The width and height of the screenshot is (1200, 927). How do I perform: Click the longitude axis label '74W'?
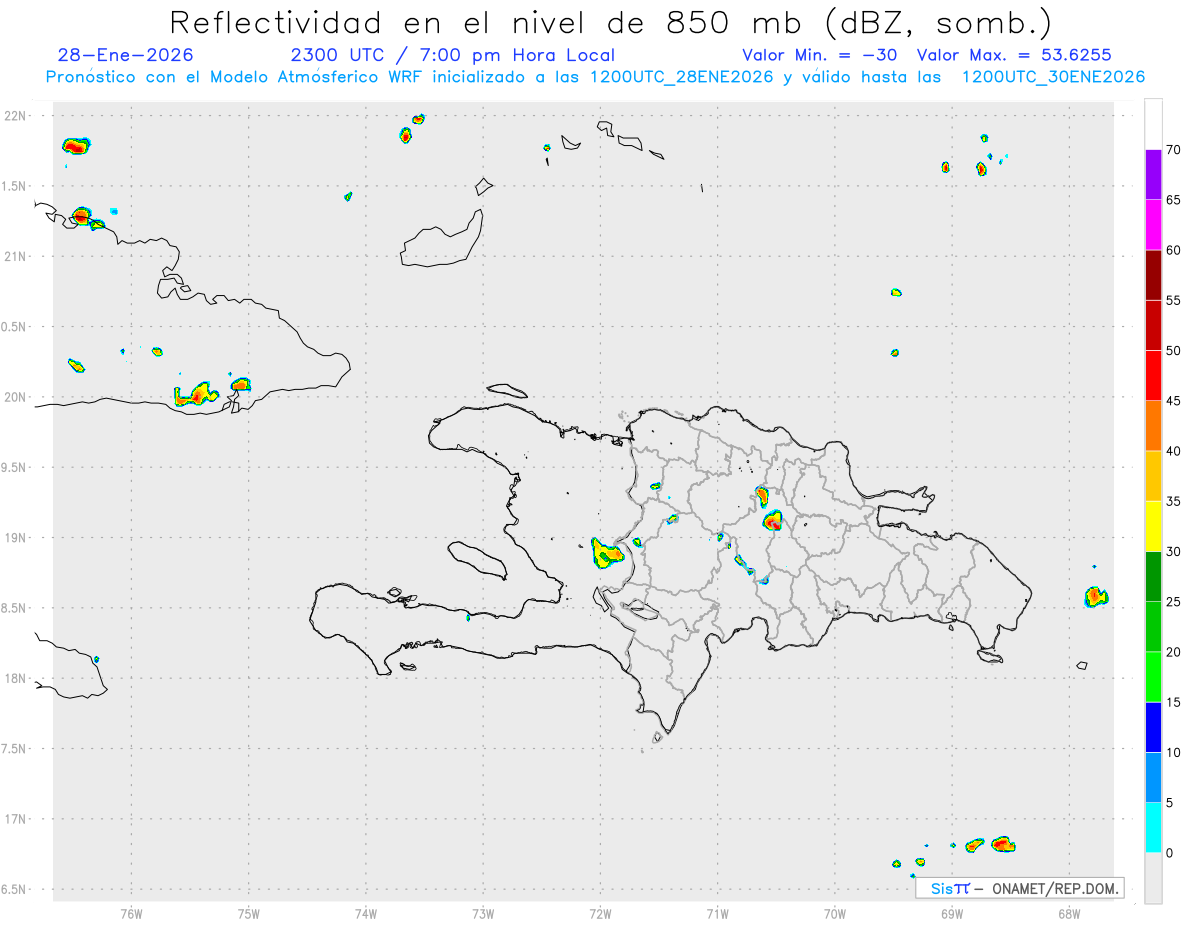(x=365, y=914)
